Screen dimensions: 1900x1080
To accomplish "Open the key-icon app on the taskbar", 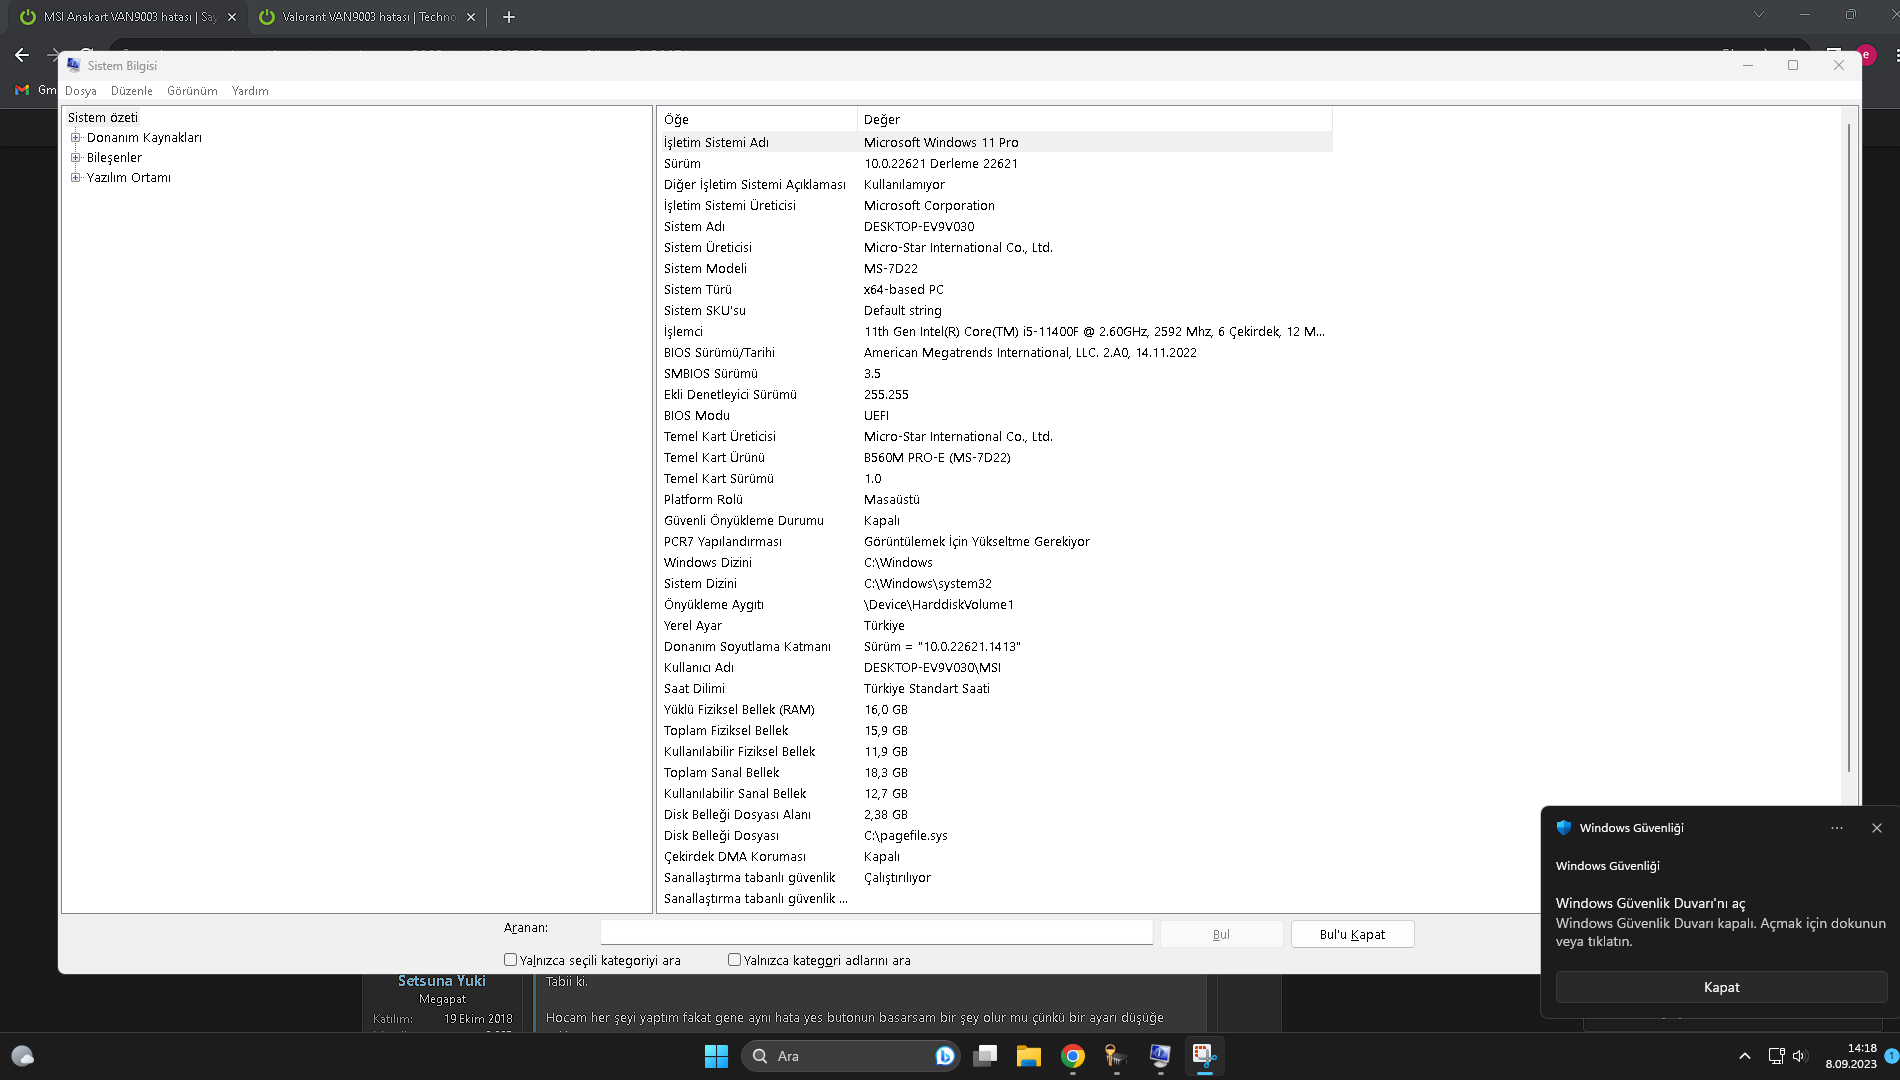I will 1116,1056.
